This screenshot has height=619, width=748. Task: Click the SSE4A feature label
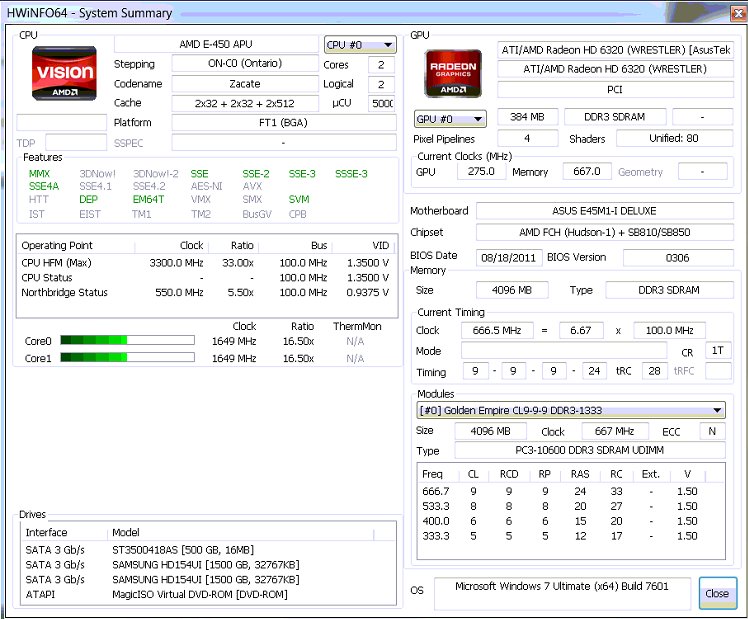[x=44, y=186]
